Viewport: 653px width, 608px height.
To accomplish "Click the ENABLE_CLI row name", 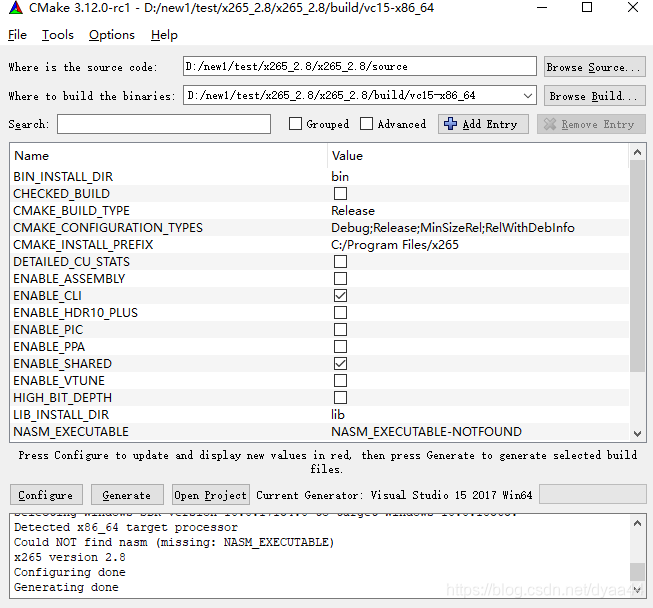I will click(47, 296).
